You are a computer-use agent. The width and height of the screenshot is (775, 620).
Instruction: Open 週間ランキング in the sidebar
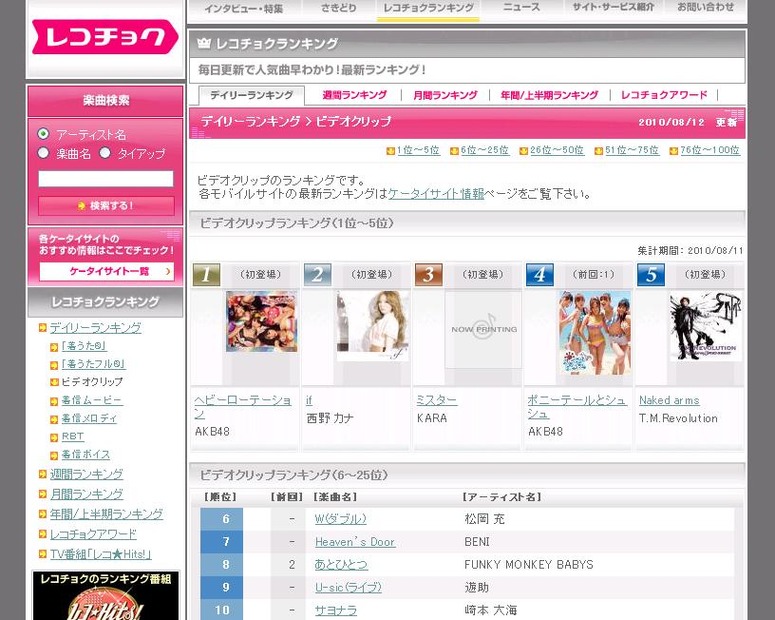tap(86, 474)
